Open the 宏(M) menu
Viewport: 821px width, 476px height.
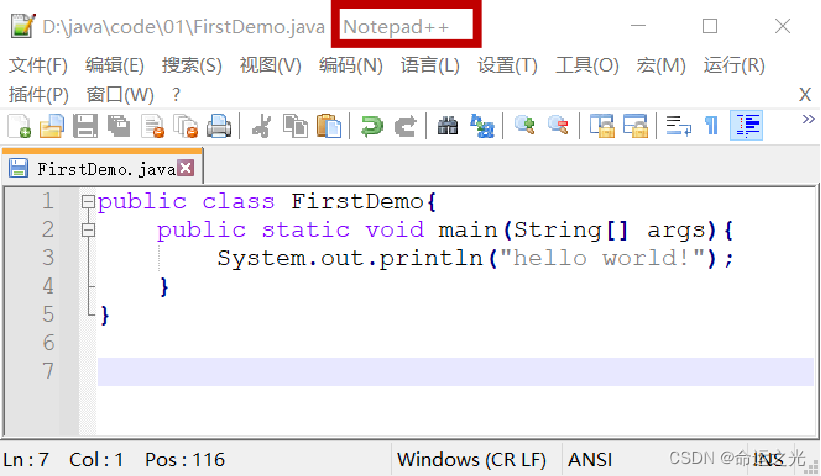pyautogui.click(x=661, y=65)
